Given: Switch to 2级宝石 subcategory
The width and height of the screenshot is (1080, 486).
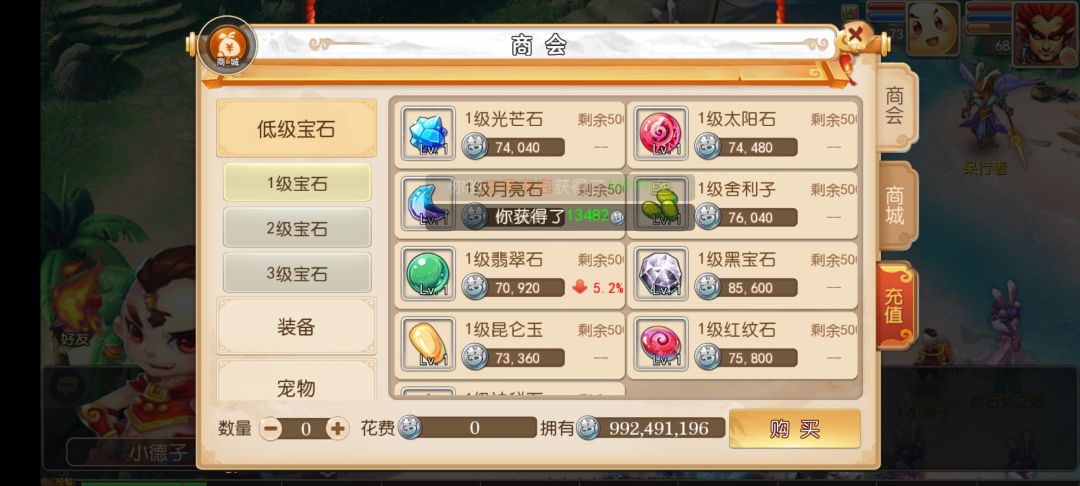Looking at the screenshot, I should tap(297, 229).
